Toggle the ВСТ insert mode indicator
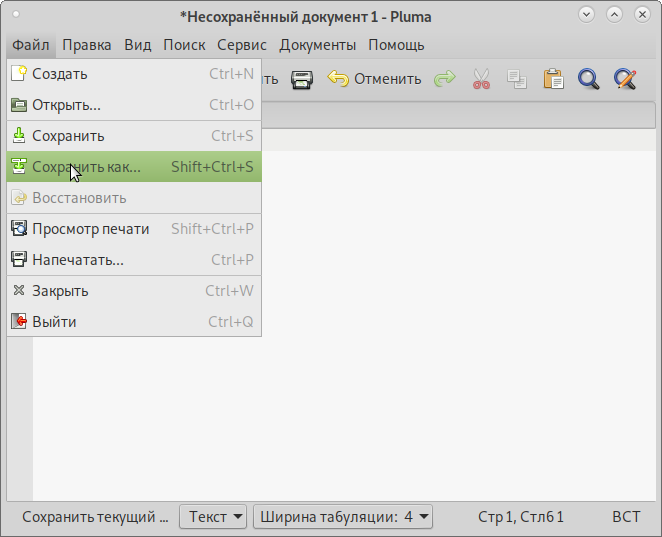Screen dimensions: 662x537 point(626,517)
